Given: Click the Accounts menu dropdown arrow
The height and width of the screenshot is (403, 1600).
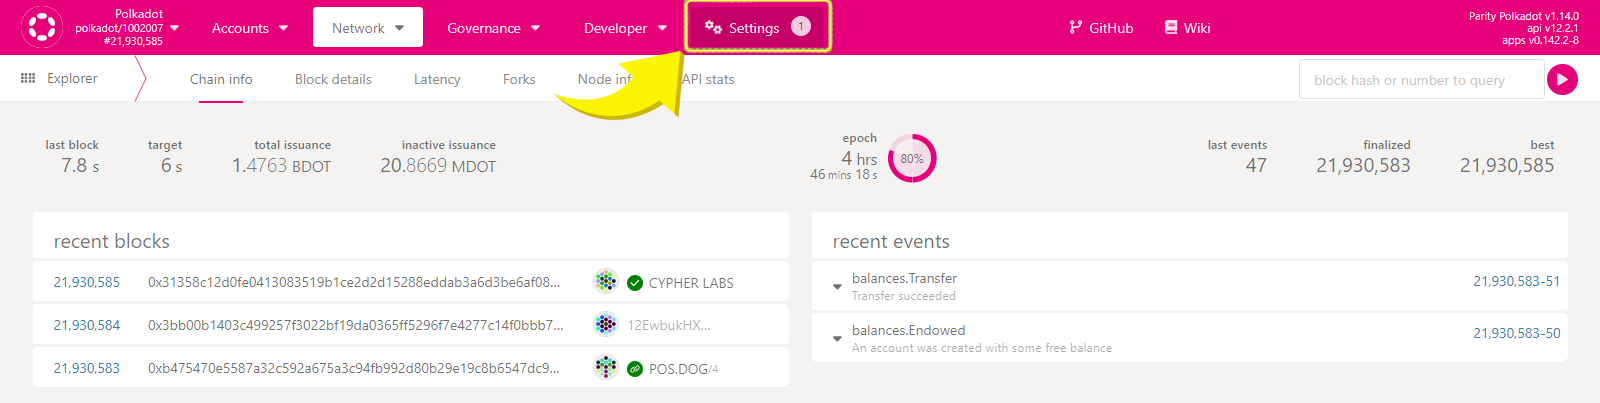Looking at the screenshot, I should click(283, 28).
